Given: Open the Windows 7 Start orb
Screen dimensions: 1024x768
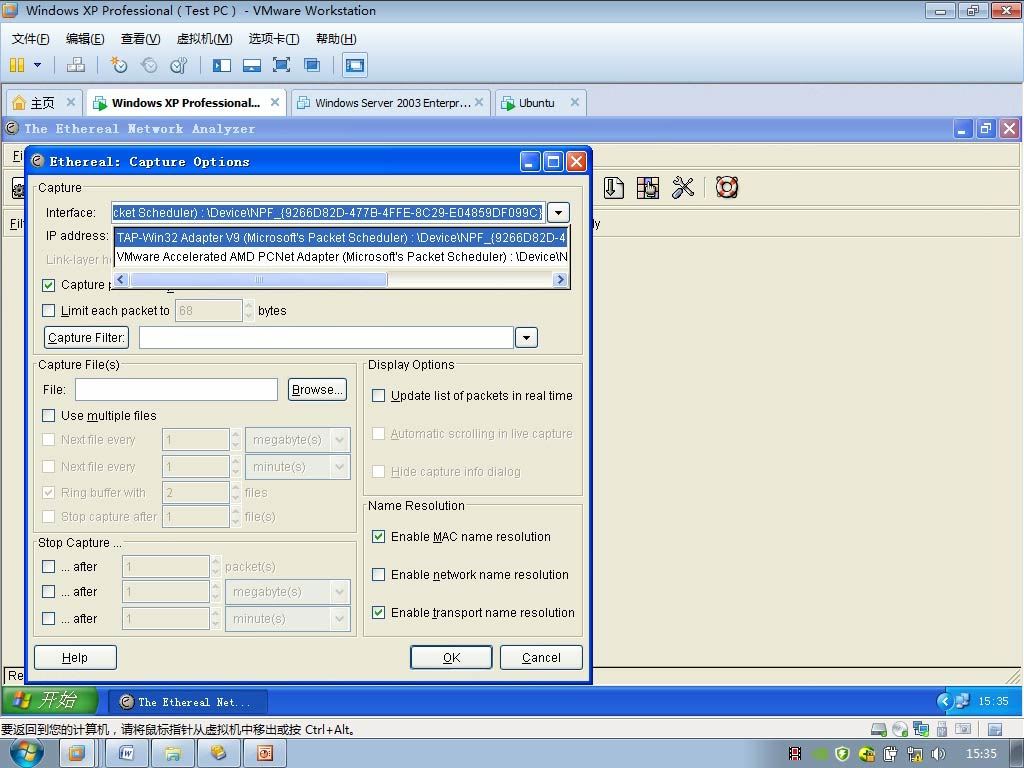Looking at the screenshot, I should click(x=27, y=753).
